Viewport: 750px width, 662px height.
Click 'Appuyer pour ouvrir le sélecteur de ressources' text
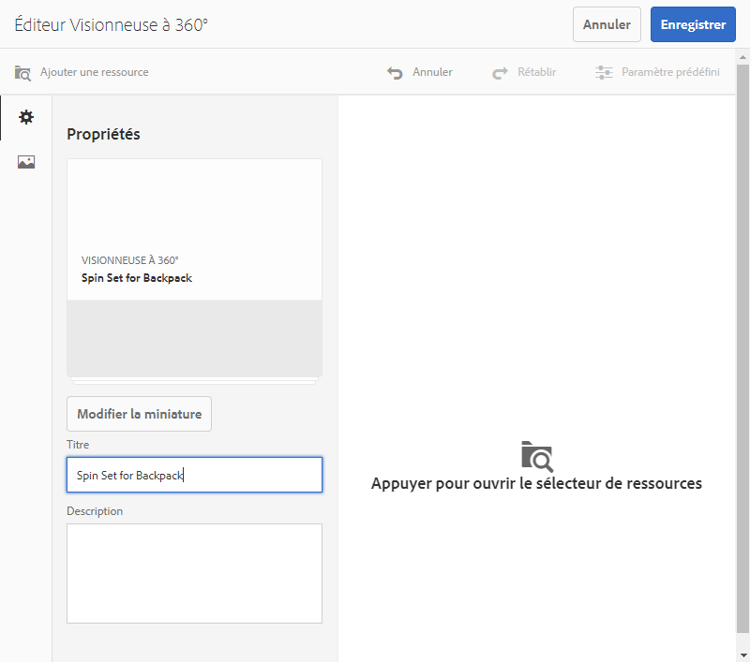pyautogui.click(x=537, y=484)
